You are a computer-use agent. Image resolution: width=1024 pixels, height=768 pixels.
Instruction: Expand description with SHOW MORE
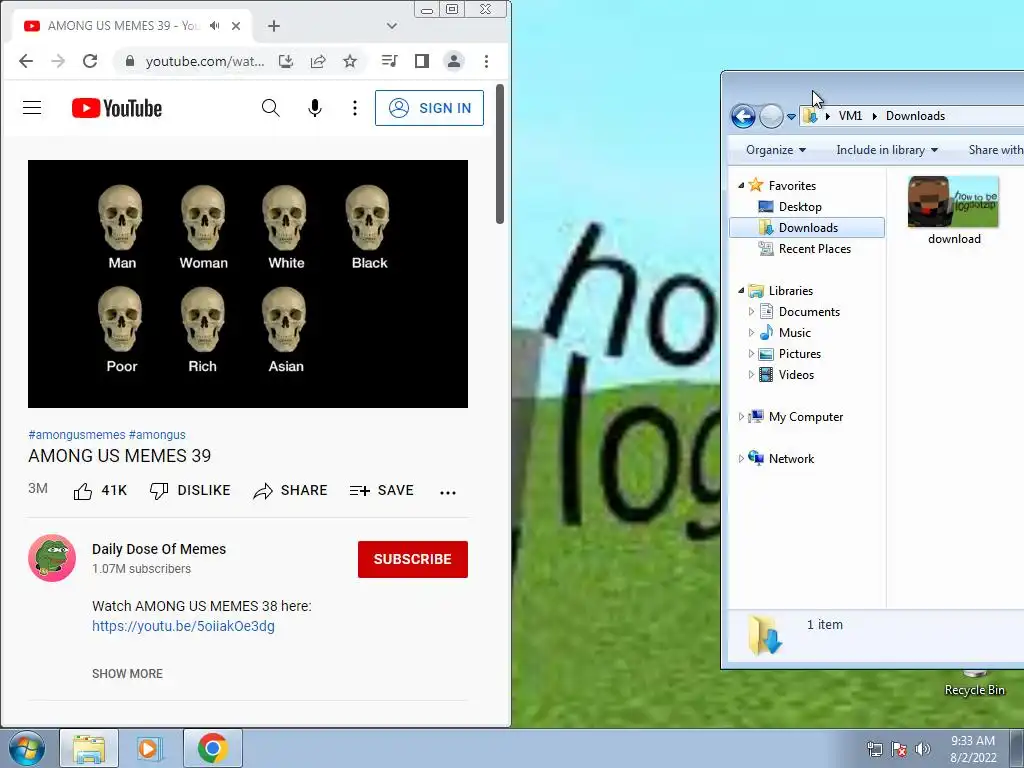point(127,674)
